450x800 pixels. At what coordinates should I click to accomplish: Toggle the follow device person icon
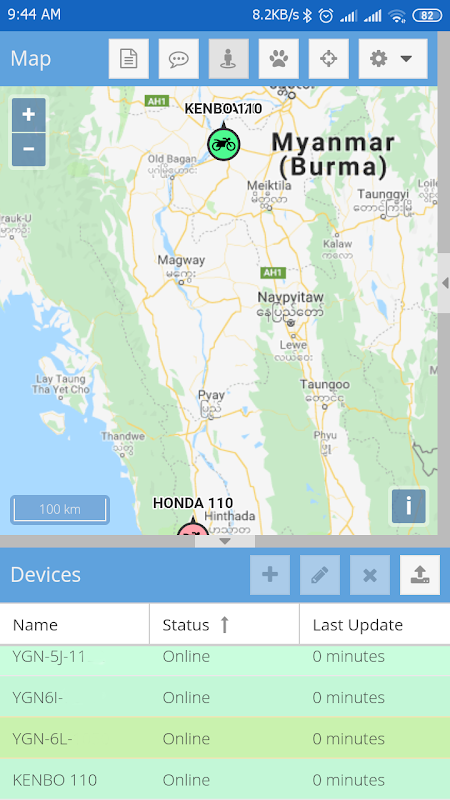[x=229, y=59]
